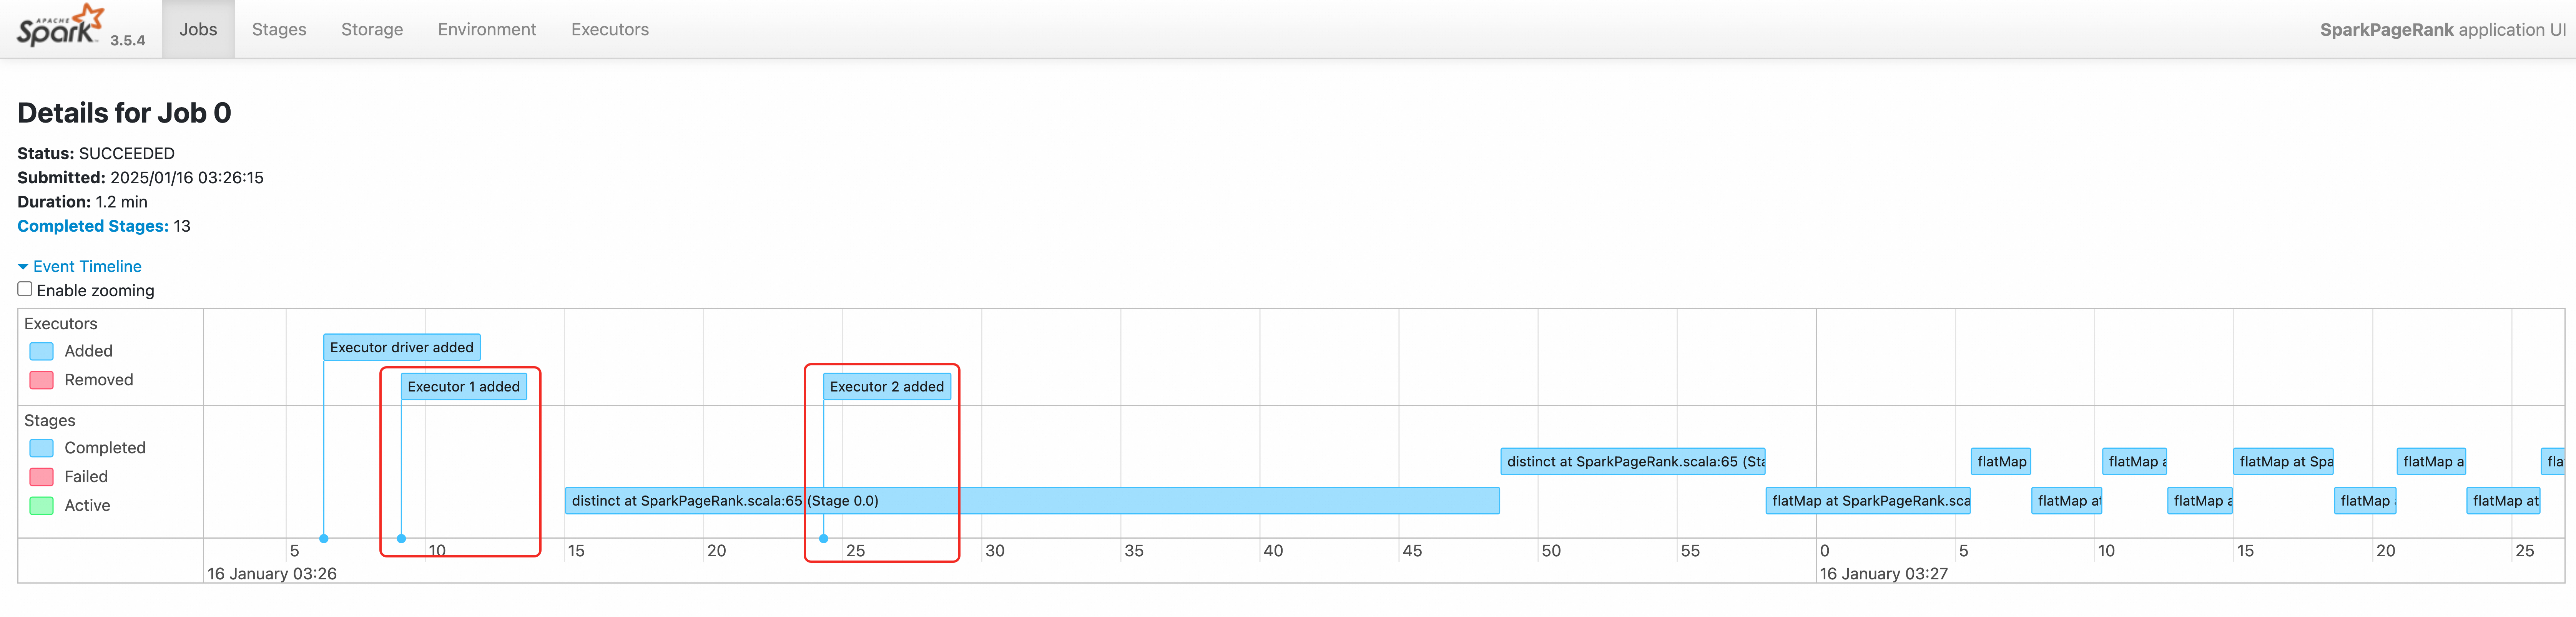Click the flatMap at SparkPageRank.sca stage bar
The width and height of the screenshot is (2576, 617).
(1867, 500)
